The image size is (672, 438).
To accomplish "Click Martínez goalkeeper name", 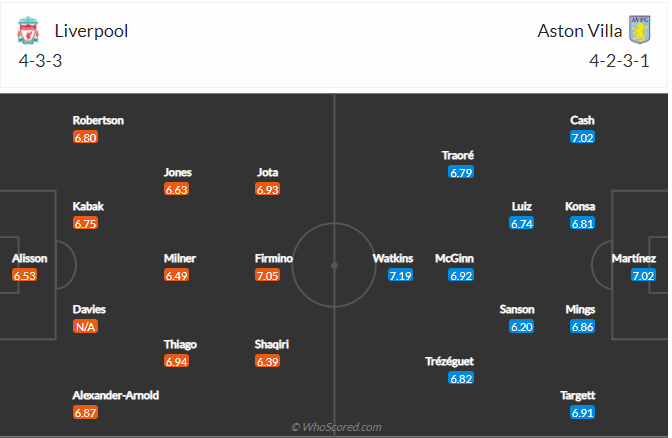I will (634, 258).
